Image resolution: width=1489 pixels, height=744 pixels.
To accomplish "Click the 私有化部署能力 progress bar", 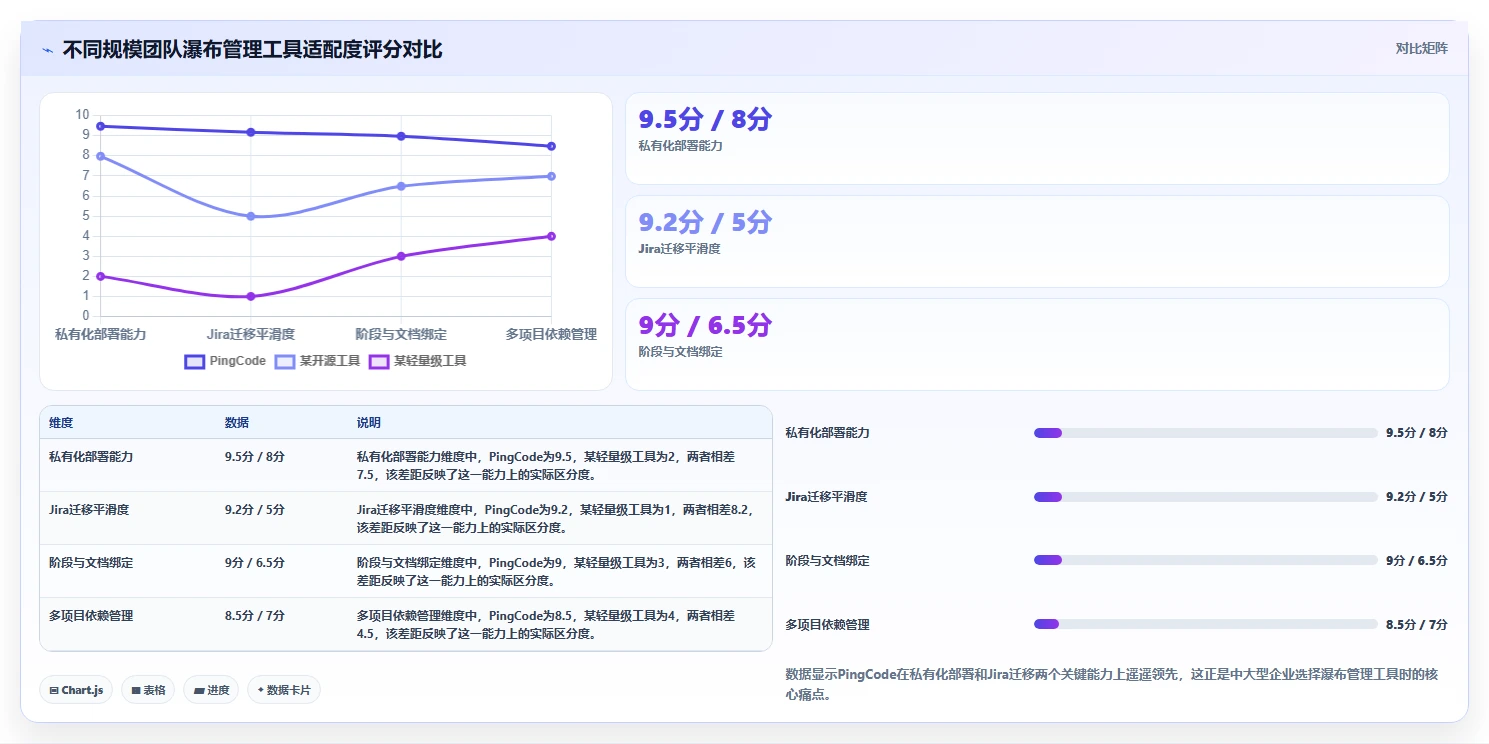I will 1206,433.
